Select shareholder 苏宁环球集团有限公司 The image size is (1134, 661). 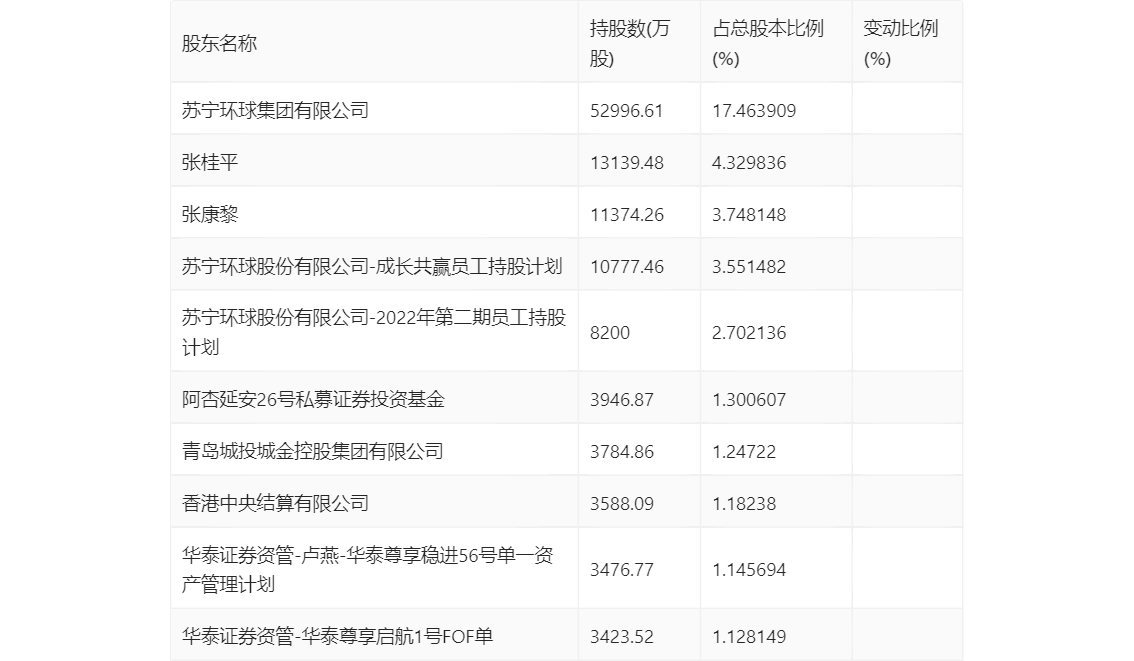coord(275,110)
